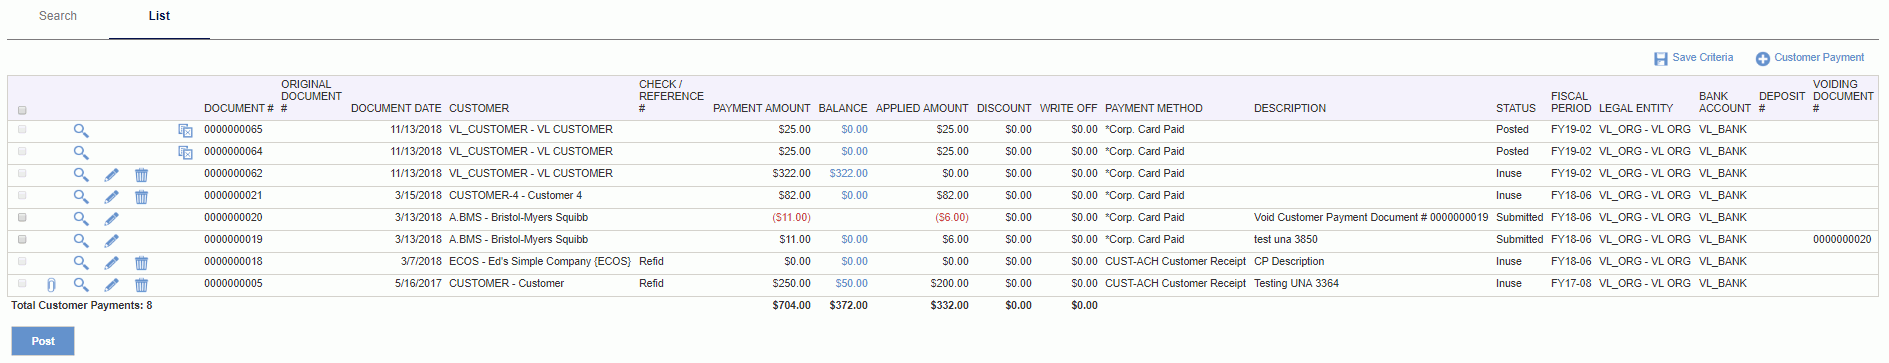
Task: Check the box for document 0000000019
Action: coord(22,239)
